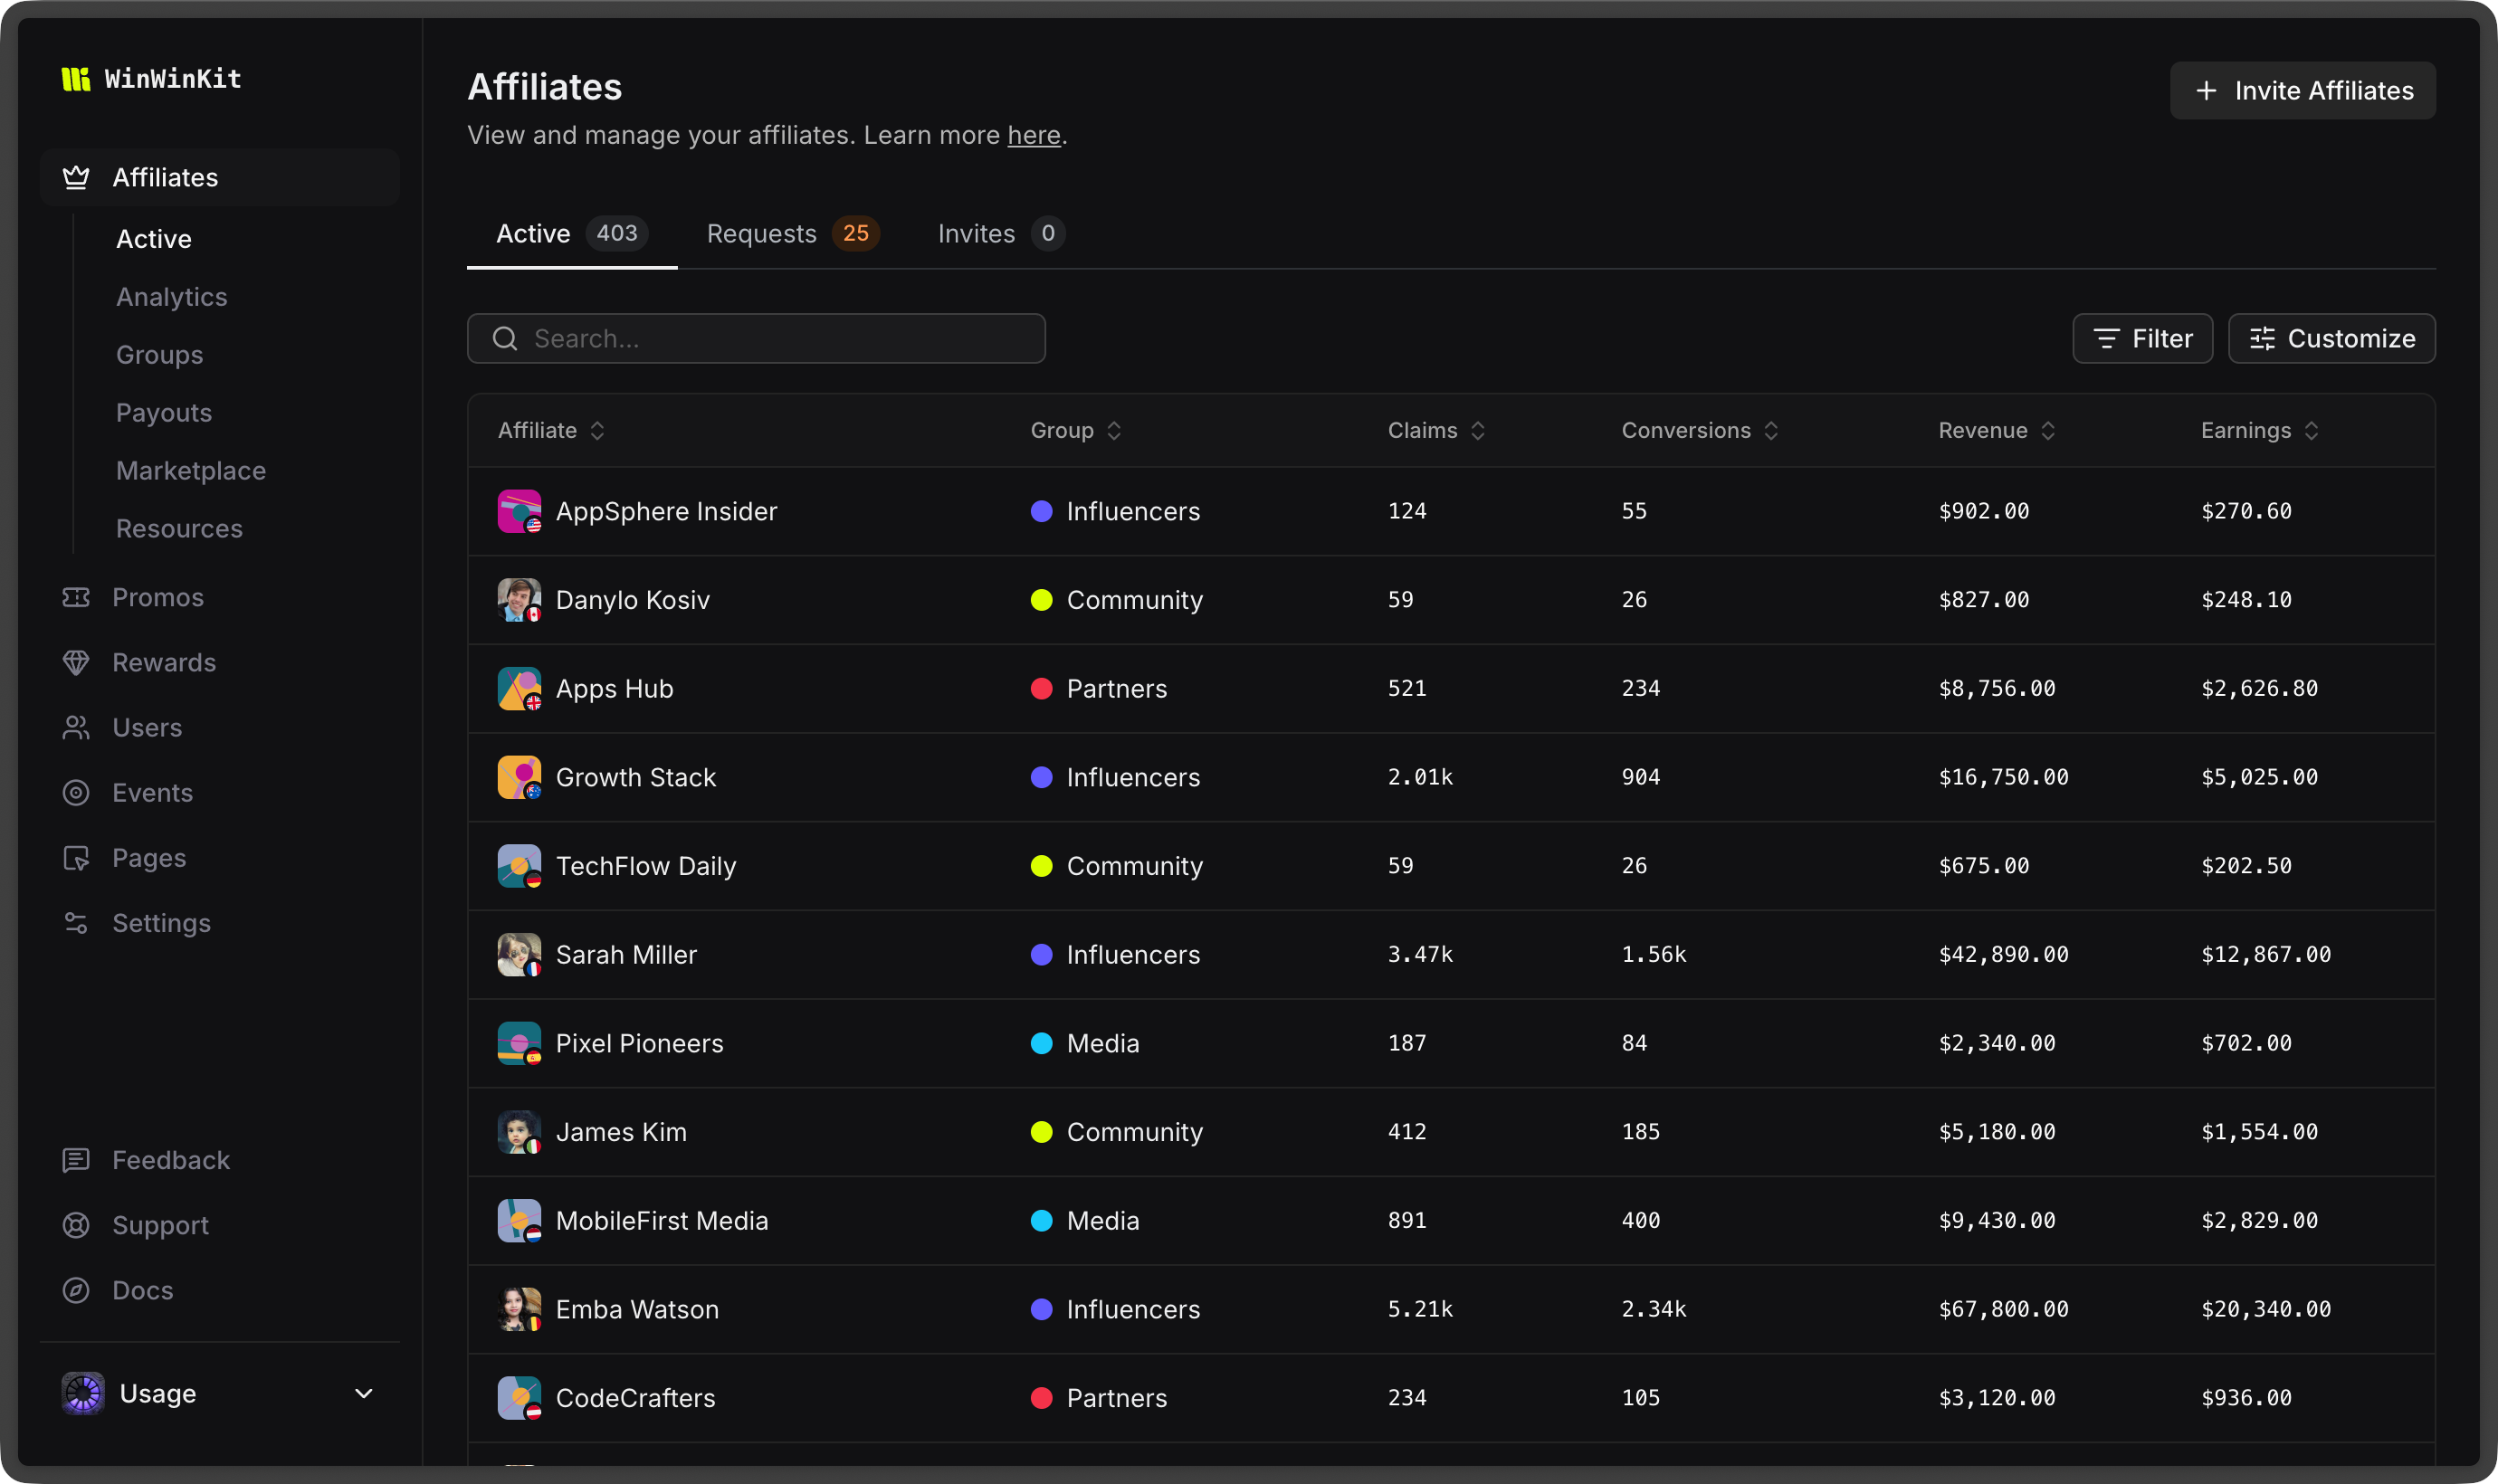Open Marketplace in the sidebar
Viewport: 2498px width, 1484px height.
click(191, 471)
